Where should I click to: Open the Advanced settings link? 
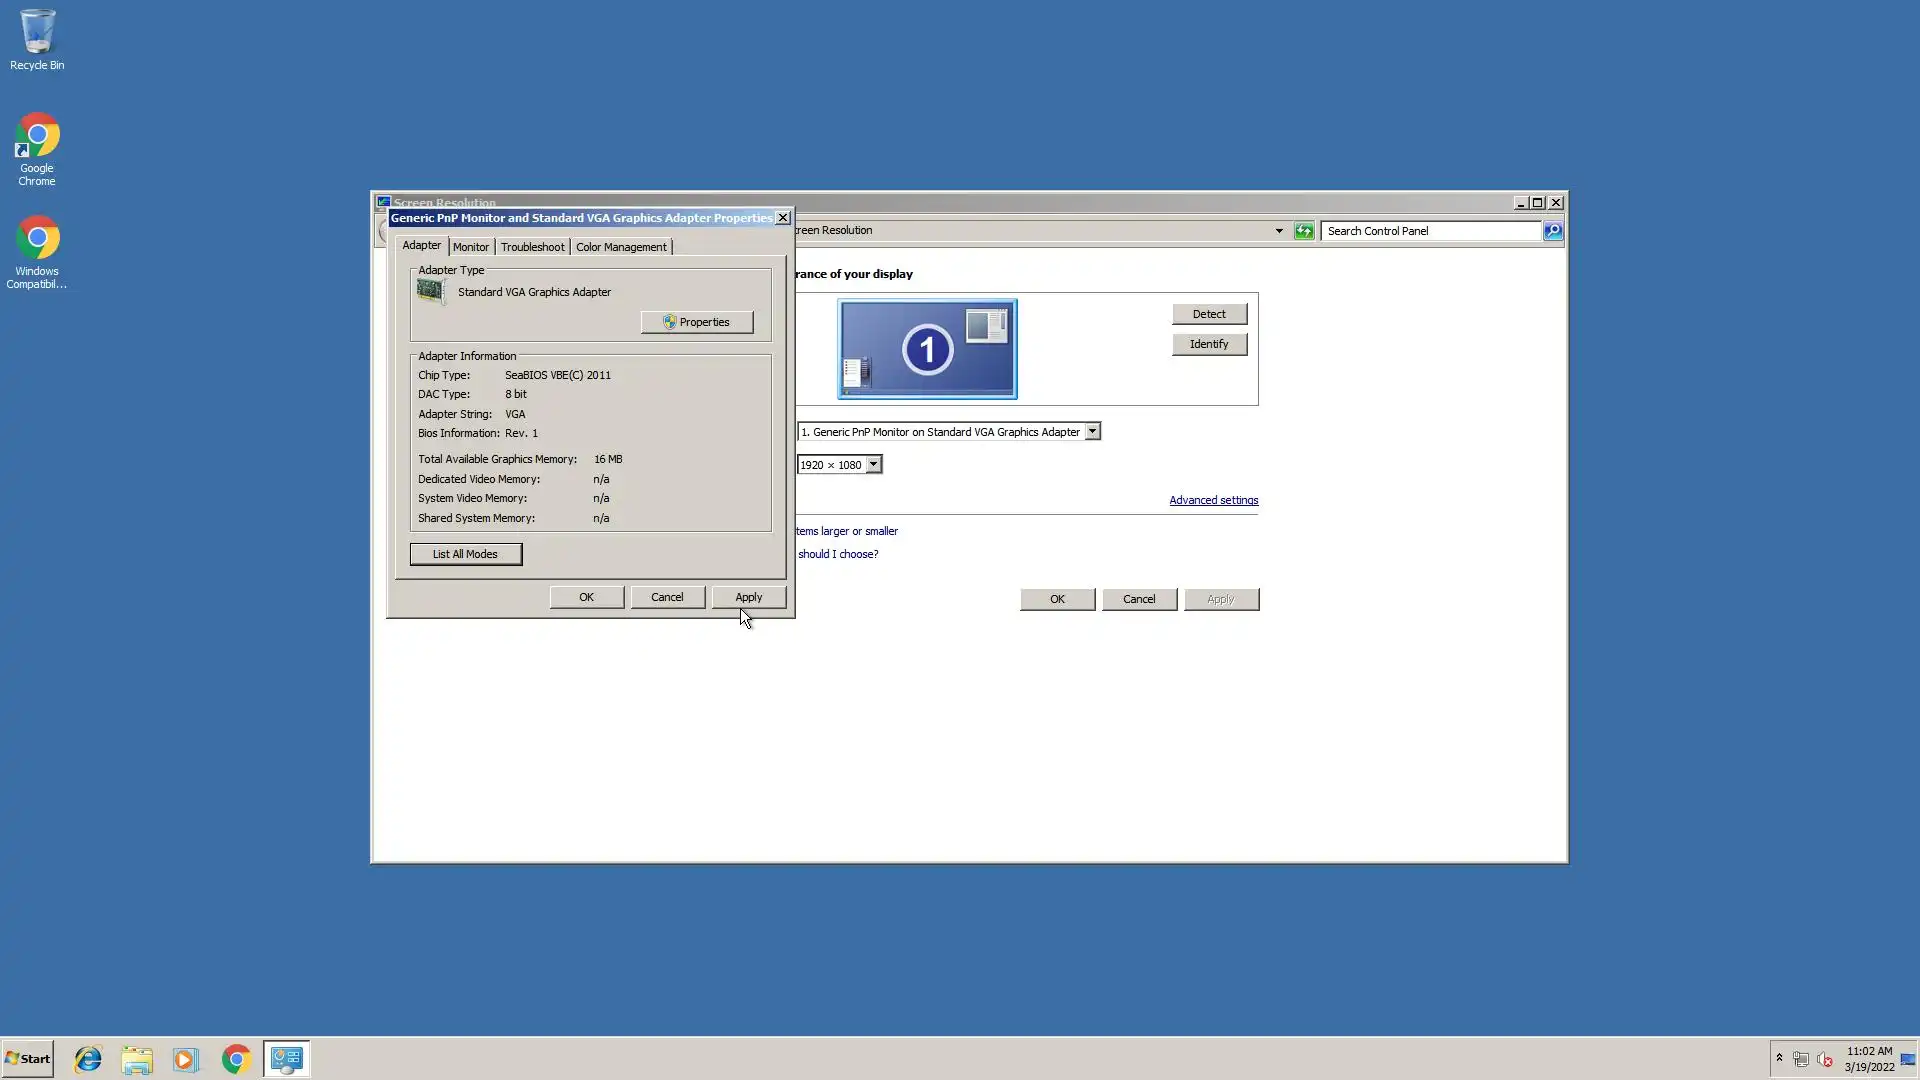1213,500
